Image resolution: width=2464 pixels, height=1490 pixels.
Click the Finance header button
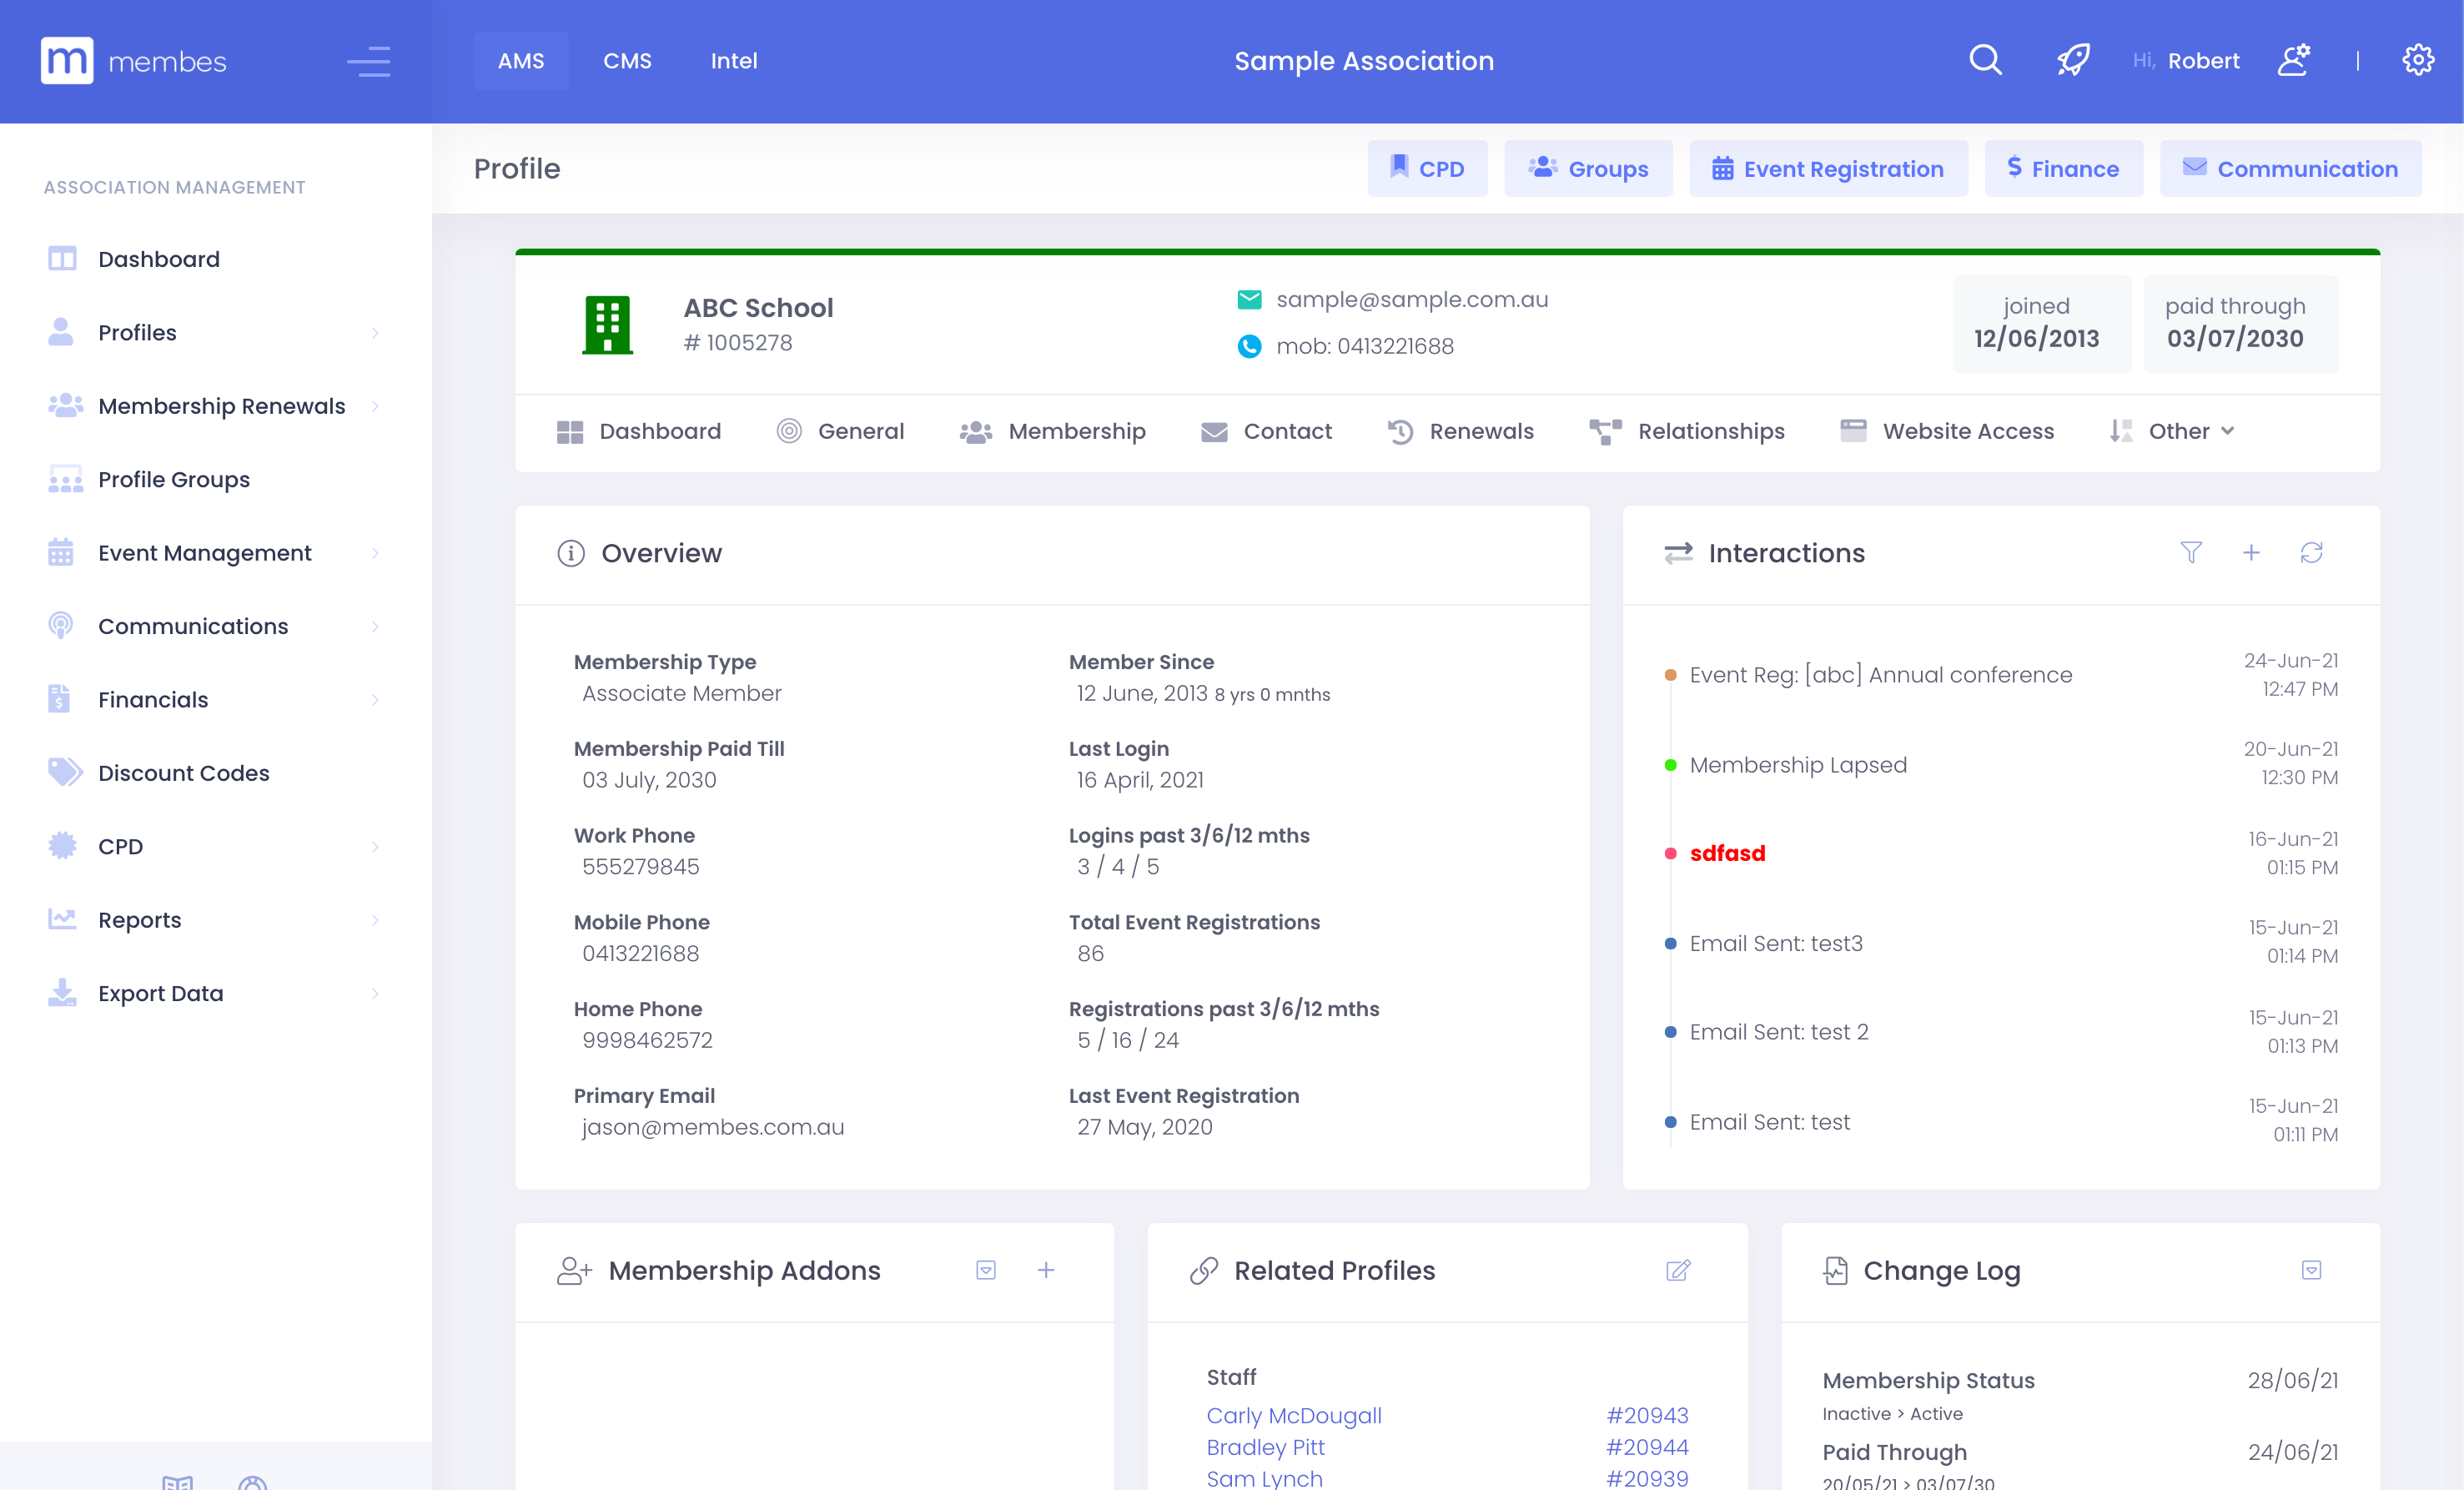click(2063, 168)
